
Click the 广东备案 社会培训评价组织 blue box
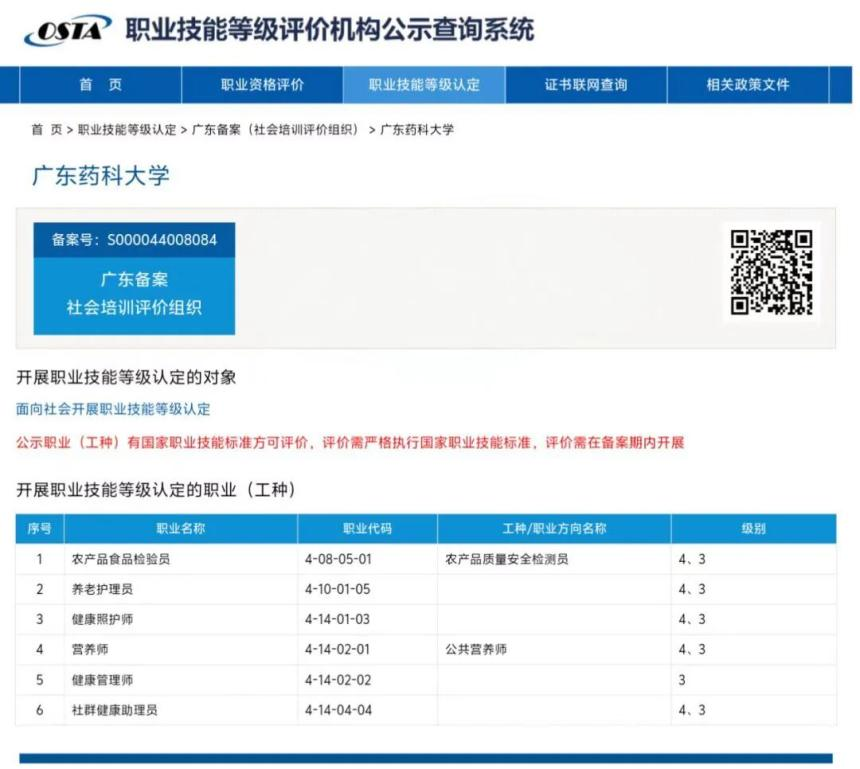134,296
